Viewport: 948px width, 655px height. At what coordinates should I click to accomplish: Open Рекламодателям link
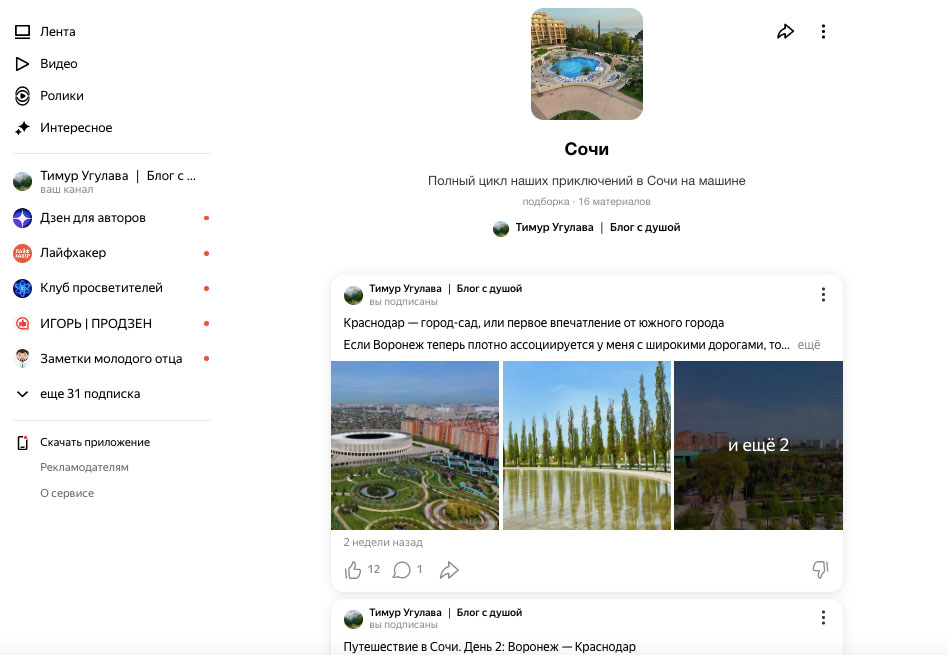click(84, 467)
